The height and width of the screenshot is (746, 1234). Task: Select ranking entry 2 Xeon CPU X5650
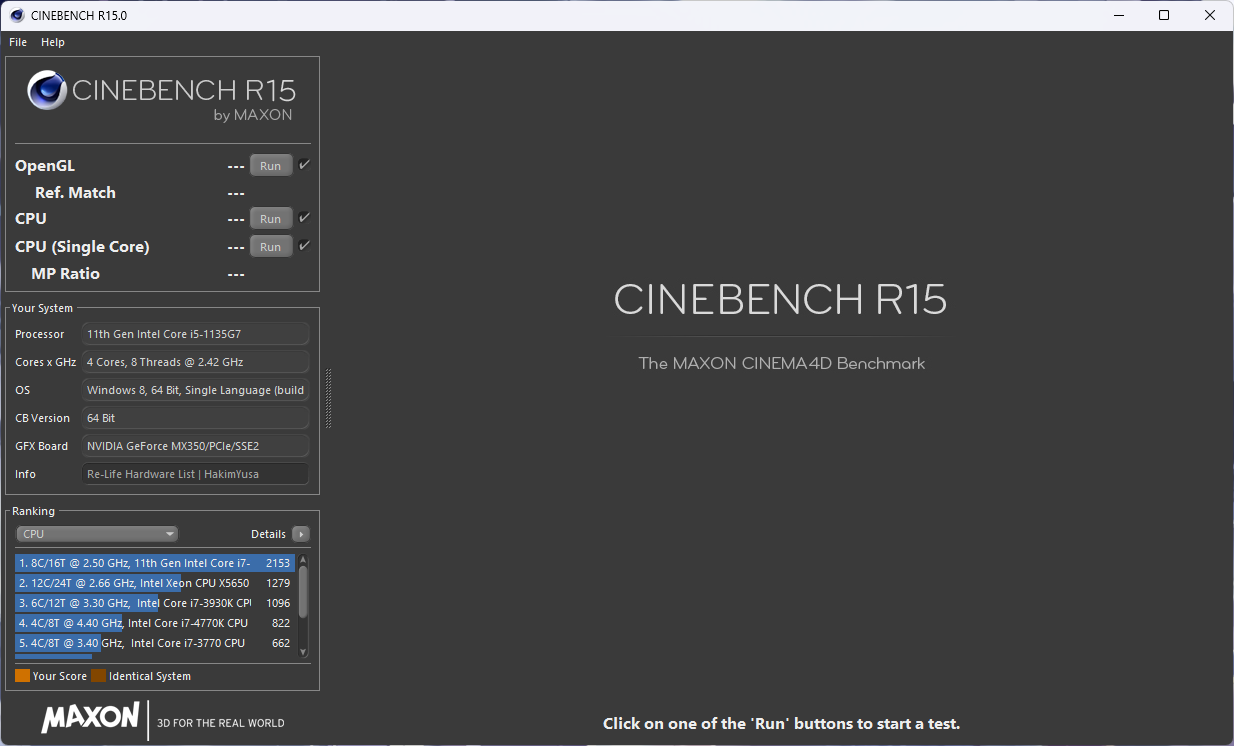(x=155, y=583)
